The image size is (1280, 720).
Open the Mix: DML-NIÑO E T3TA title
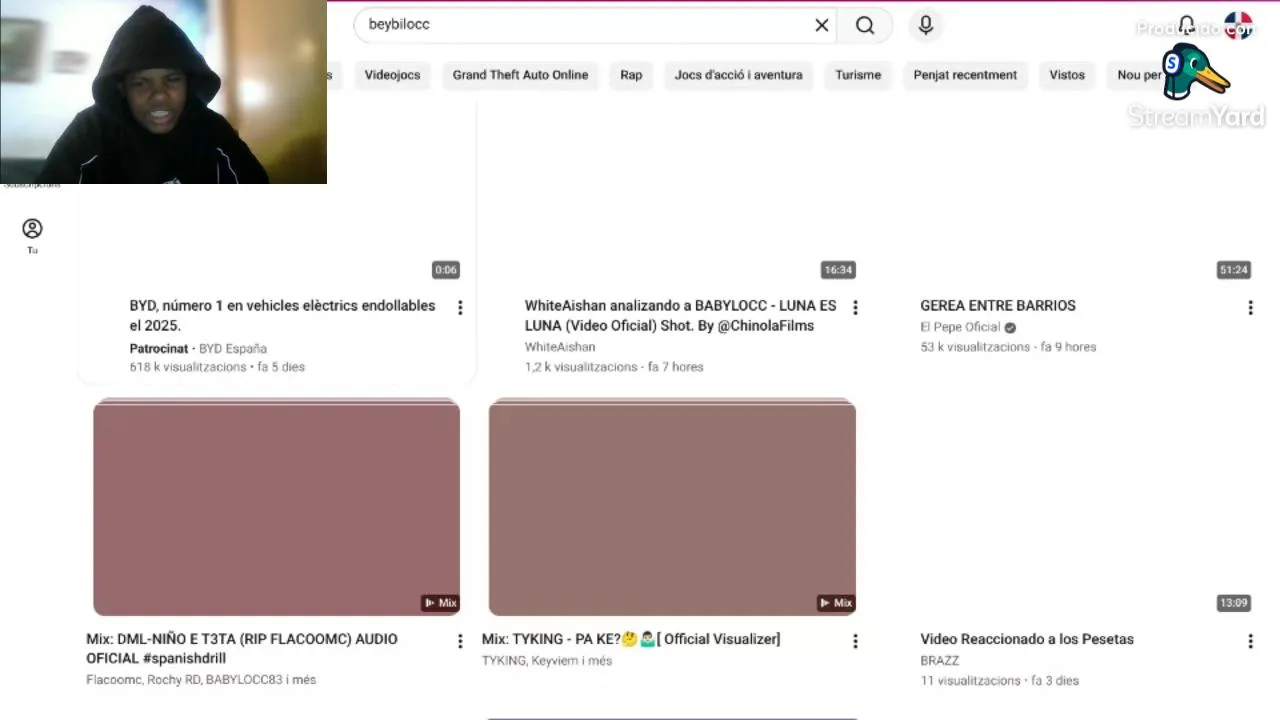[242, 648]
